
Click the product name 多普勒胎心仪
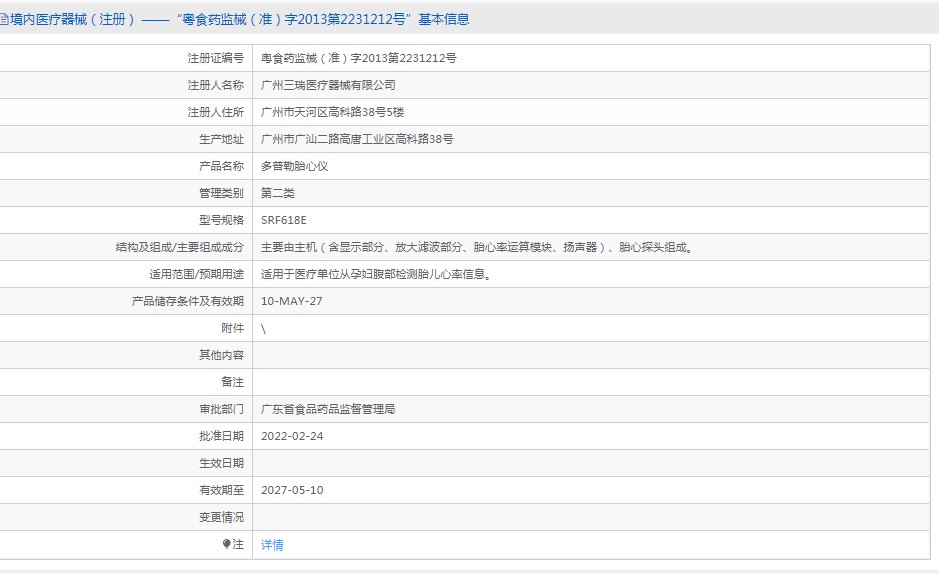coord(295,166)
